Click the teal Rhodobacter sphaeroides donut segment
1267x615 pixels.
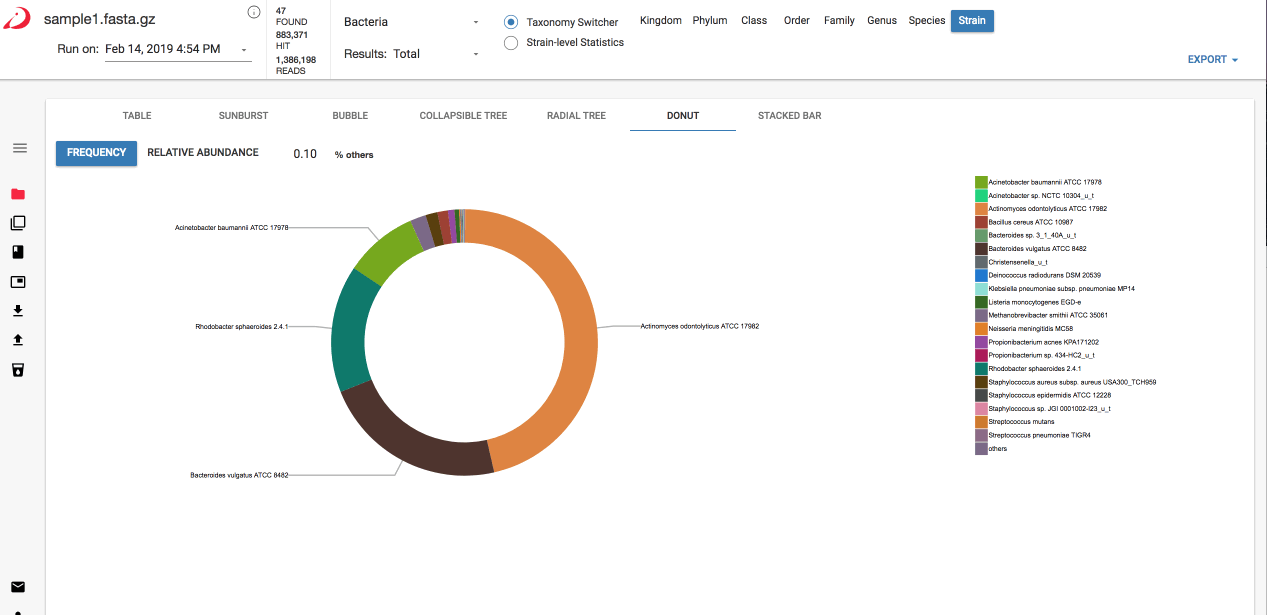tap(348, 330)
